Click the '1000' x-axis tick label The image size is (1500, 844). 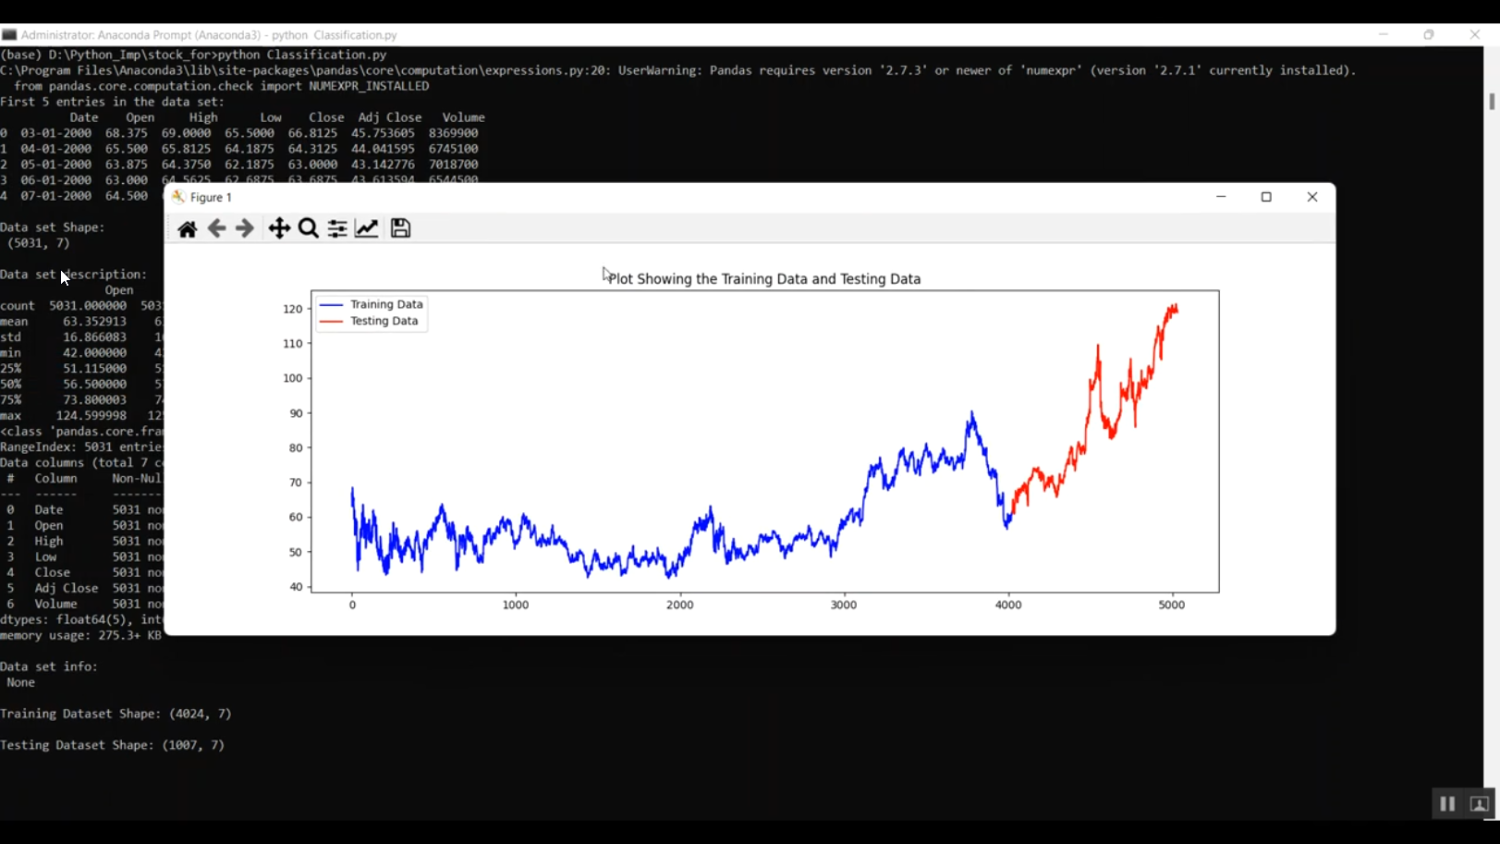click(x=516, y=605)
